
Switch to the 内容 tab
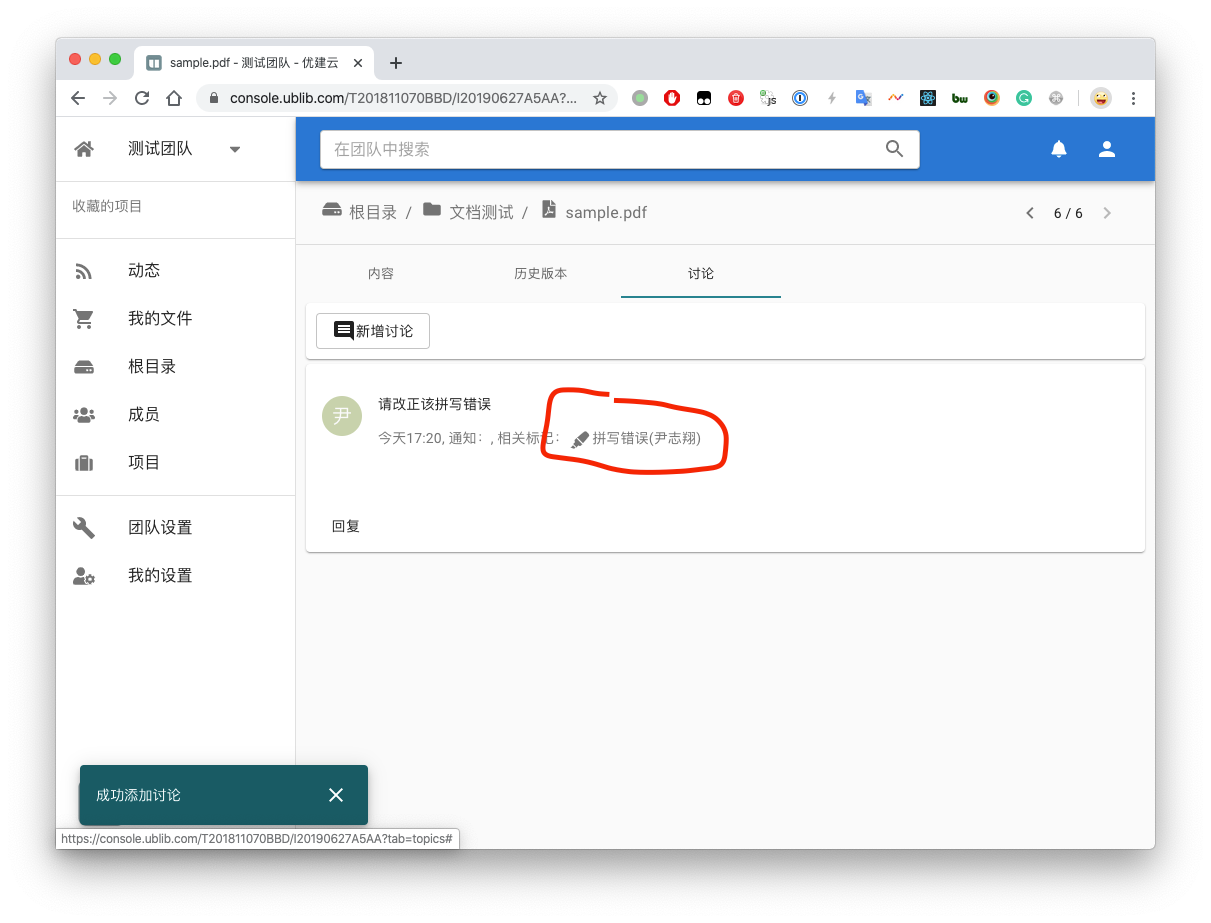coord(381,273)
